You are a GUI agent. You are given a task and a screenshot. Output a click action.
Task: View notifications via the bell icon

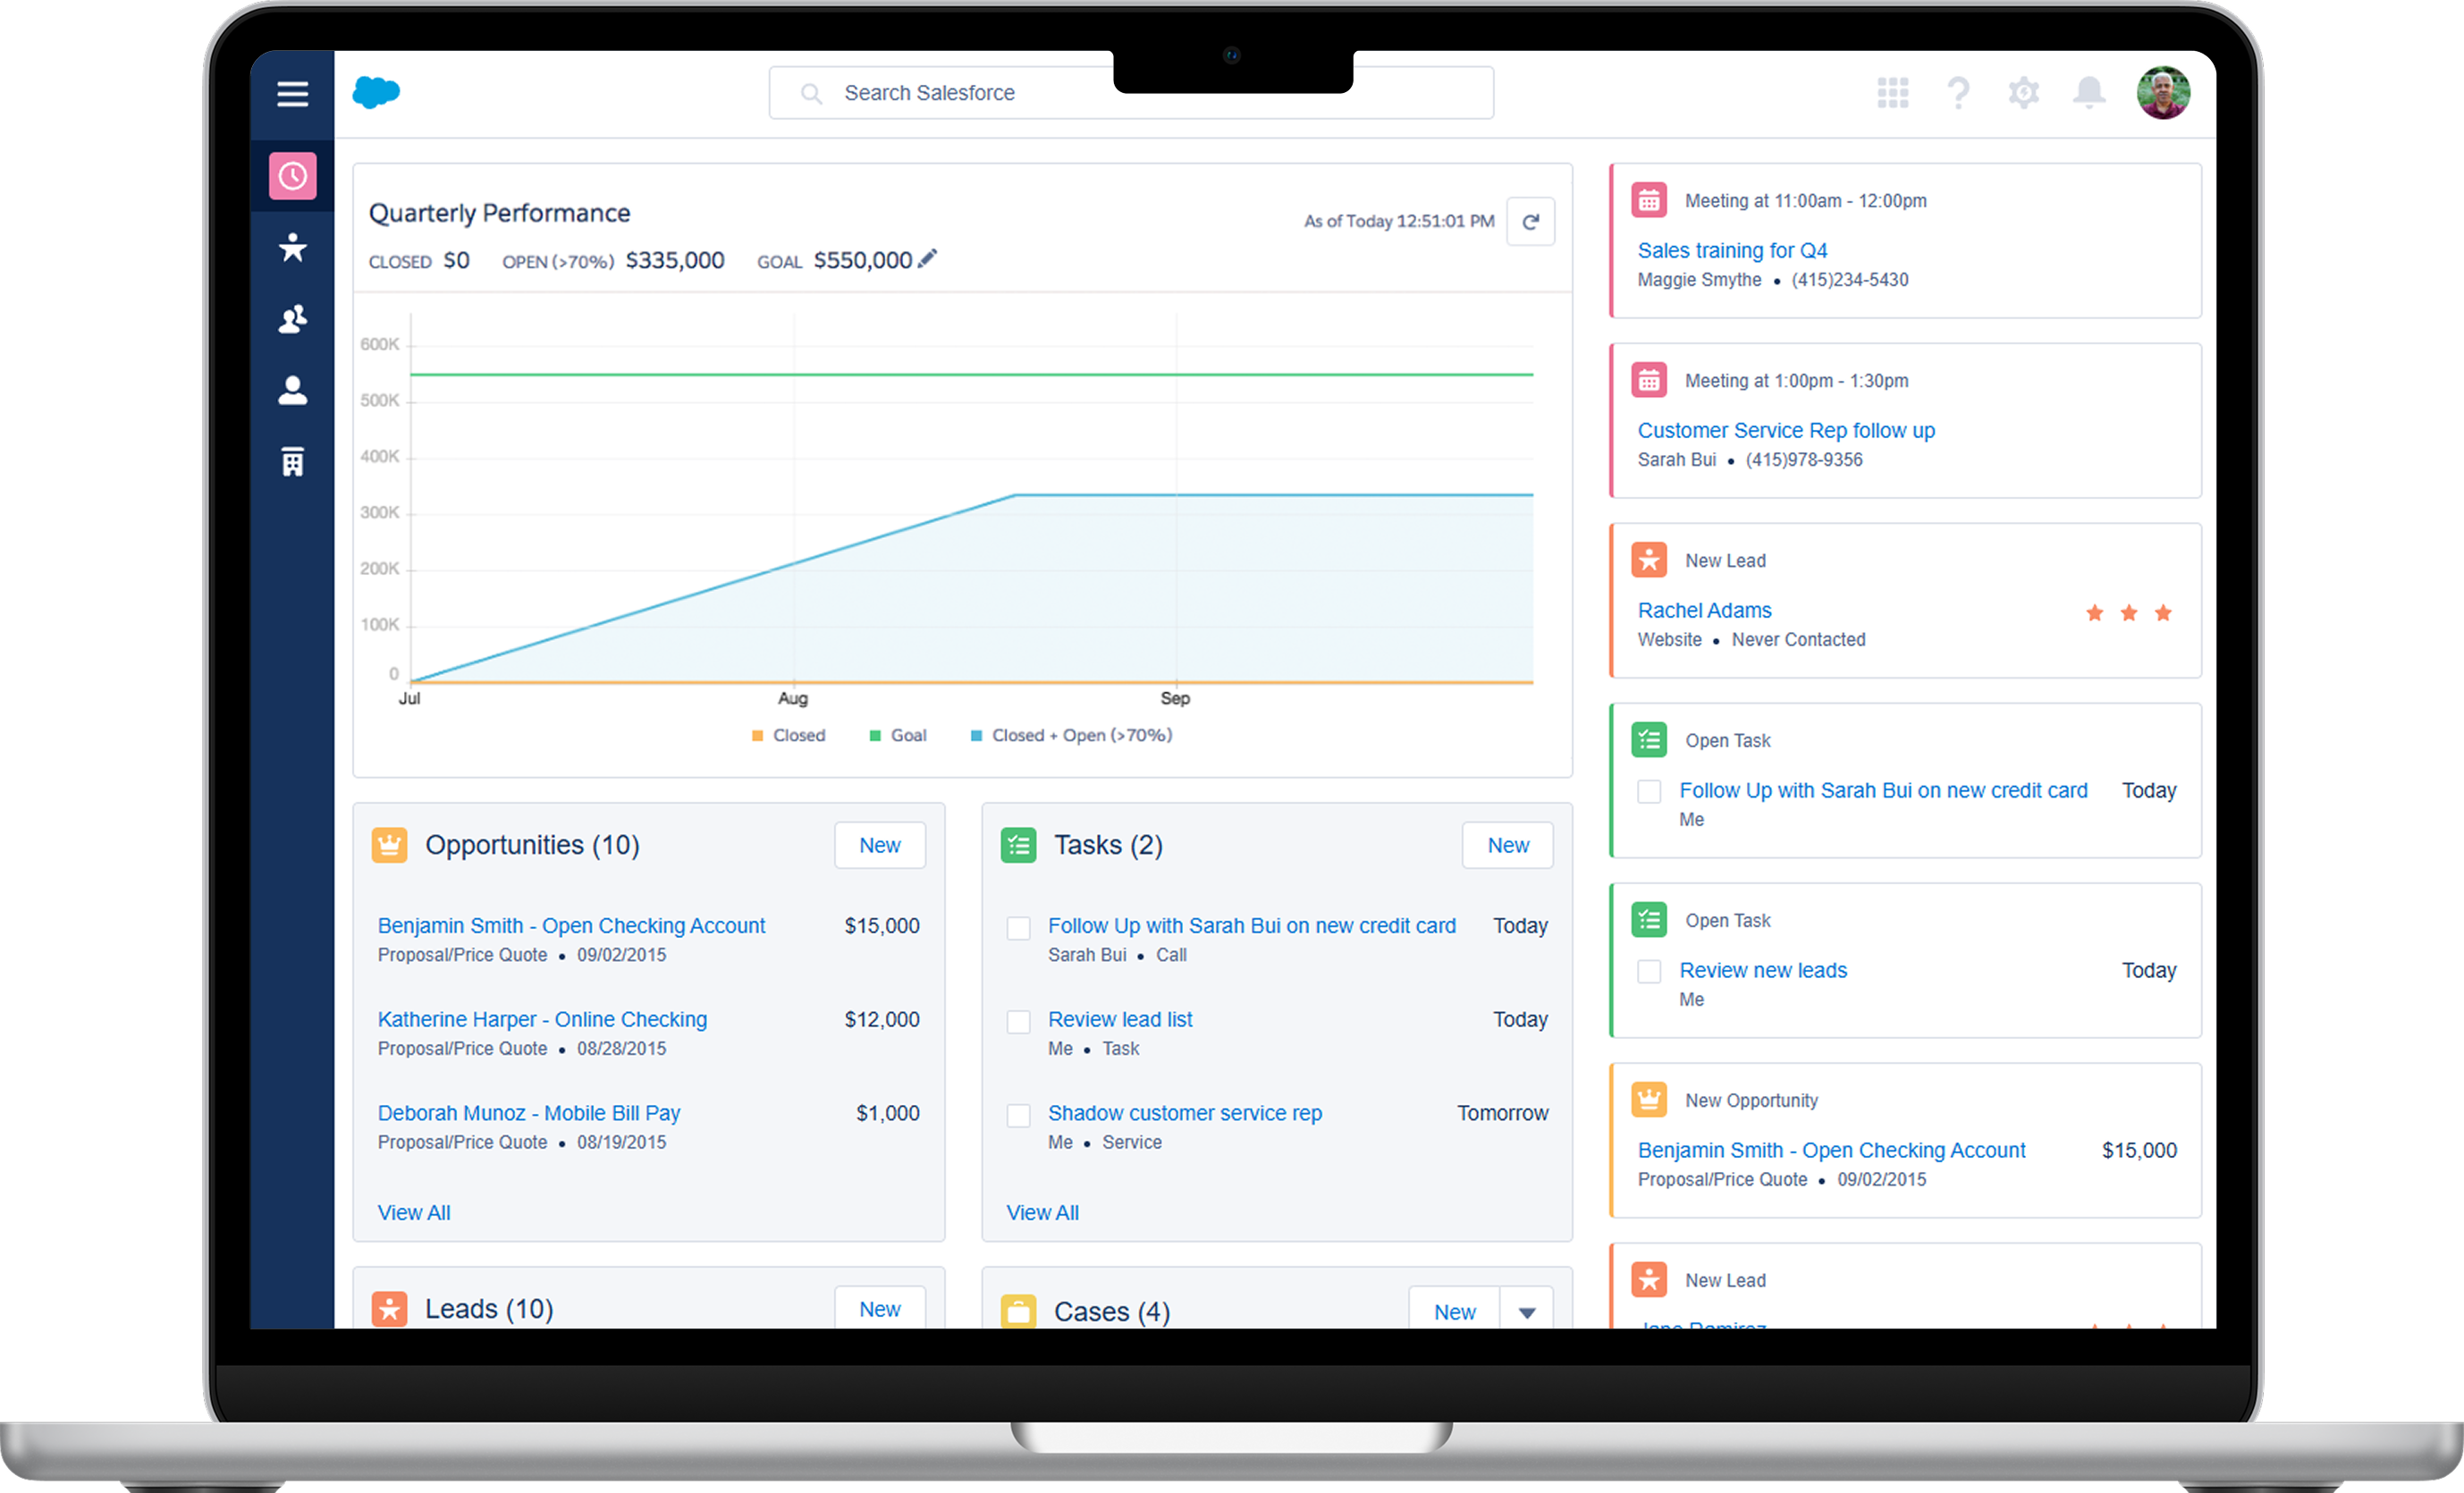tap(2088, 93)
